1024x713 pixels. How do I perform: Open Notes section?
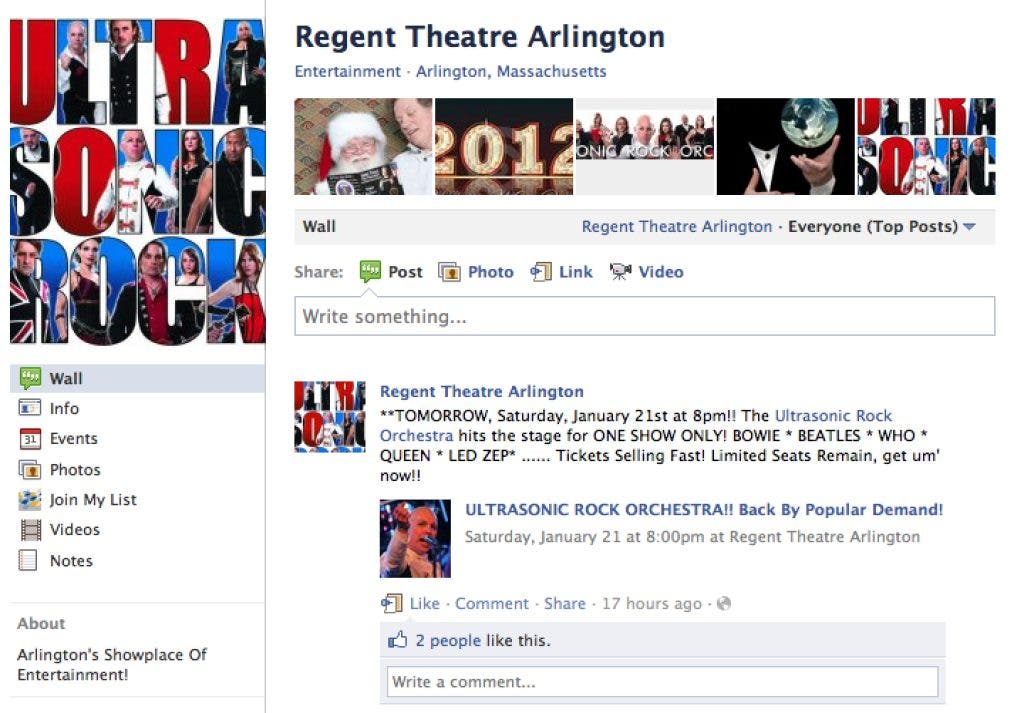tap(71, 560)
